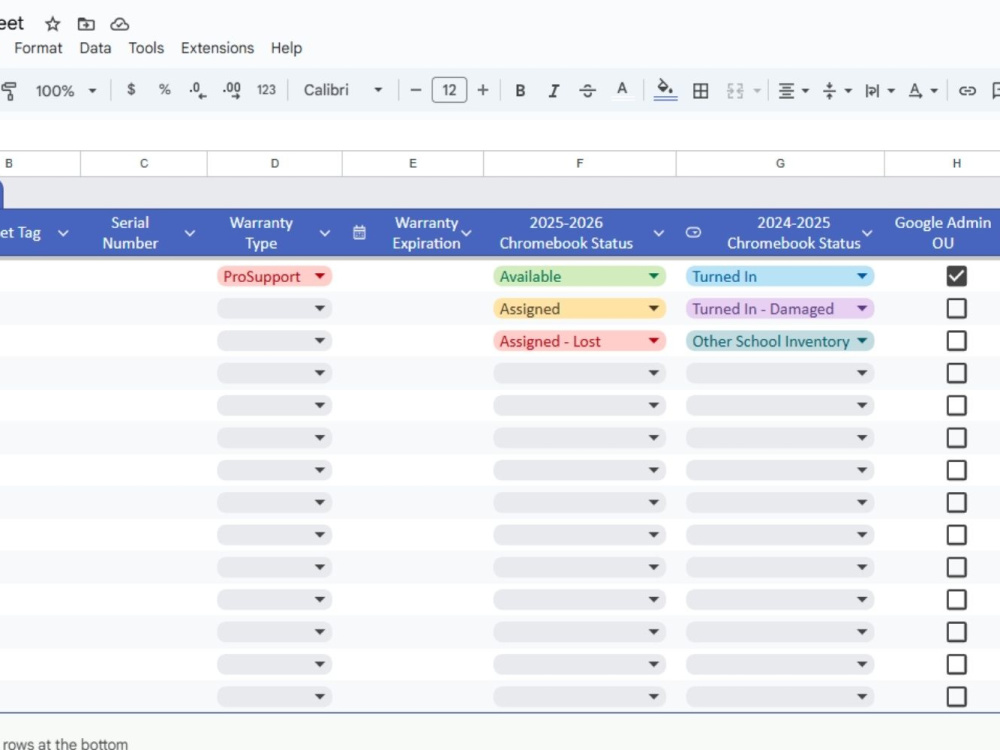Click the font size field showing 12
The height and width of the screenshot is (750, 1000).
449,90
